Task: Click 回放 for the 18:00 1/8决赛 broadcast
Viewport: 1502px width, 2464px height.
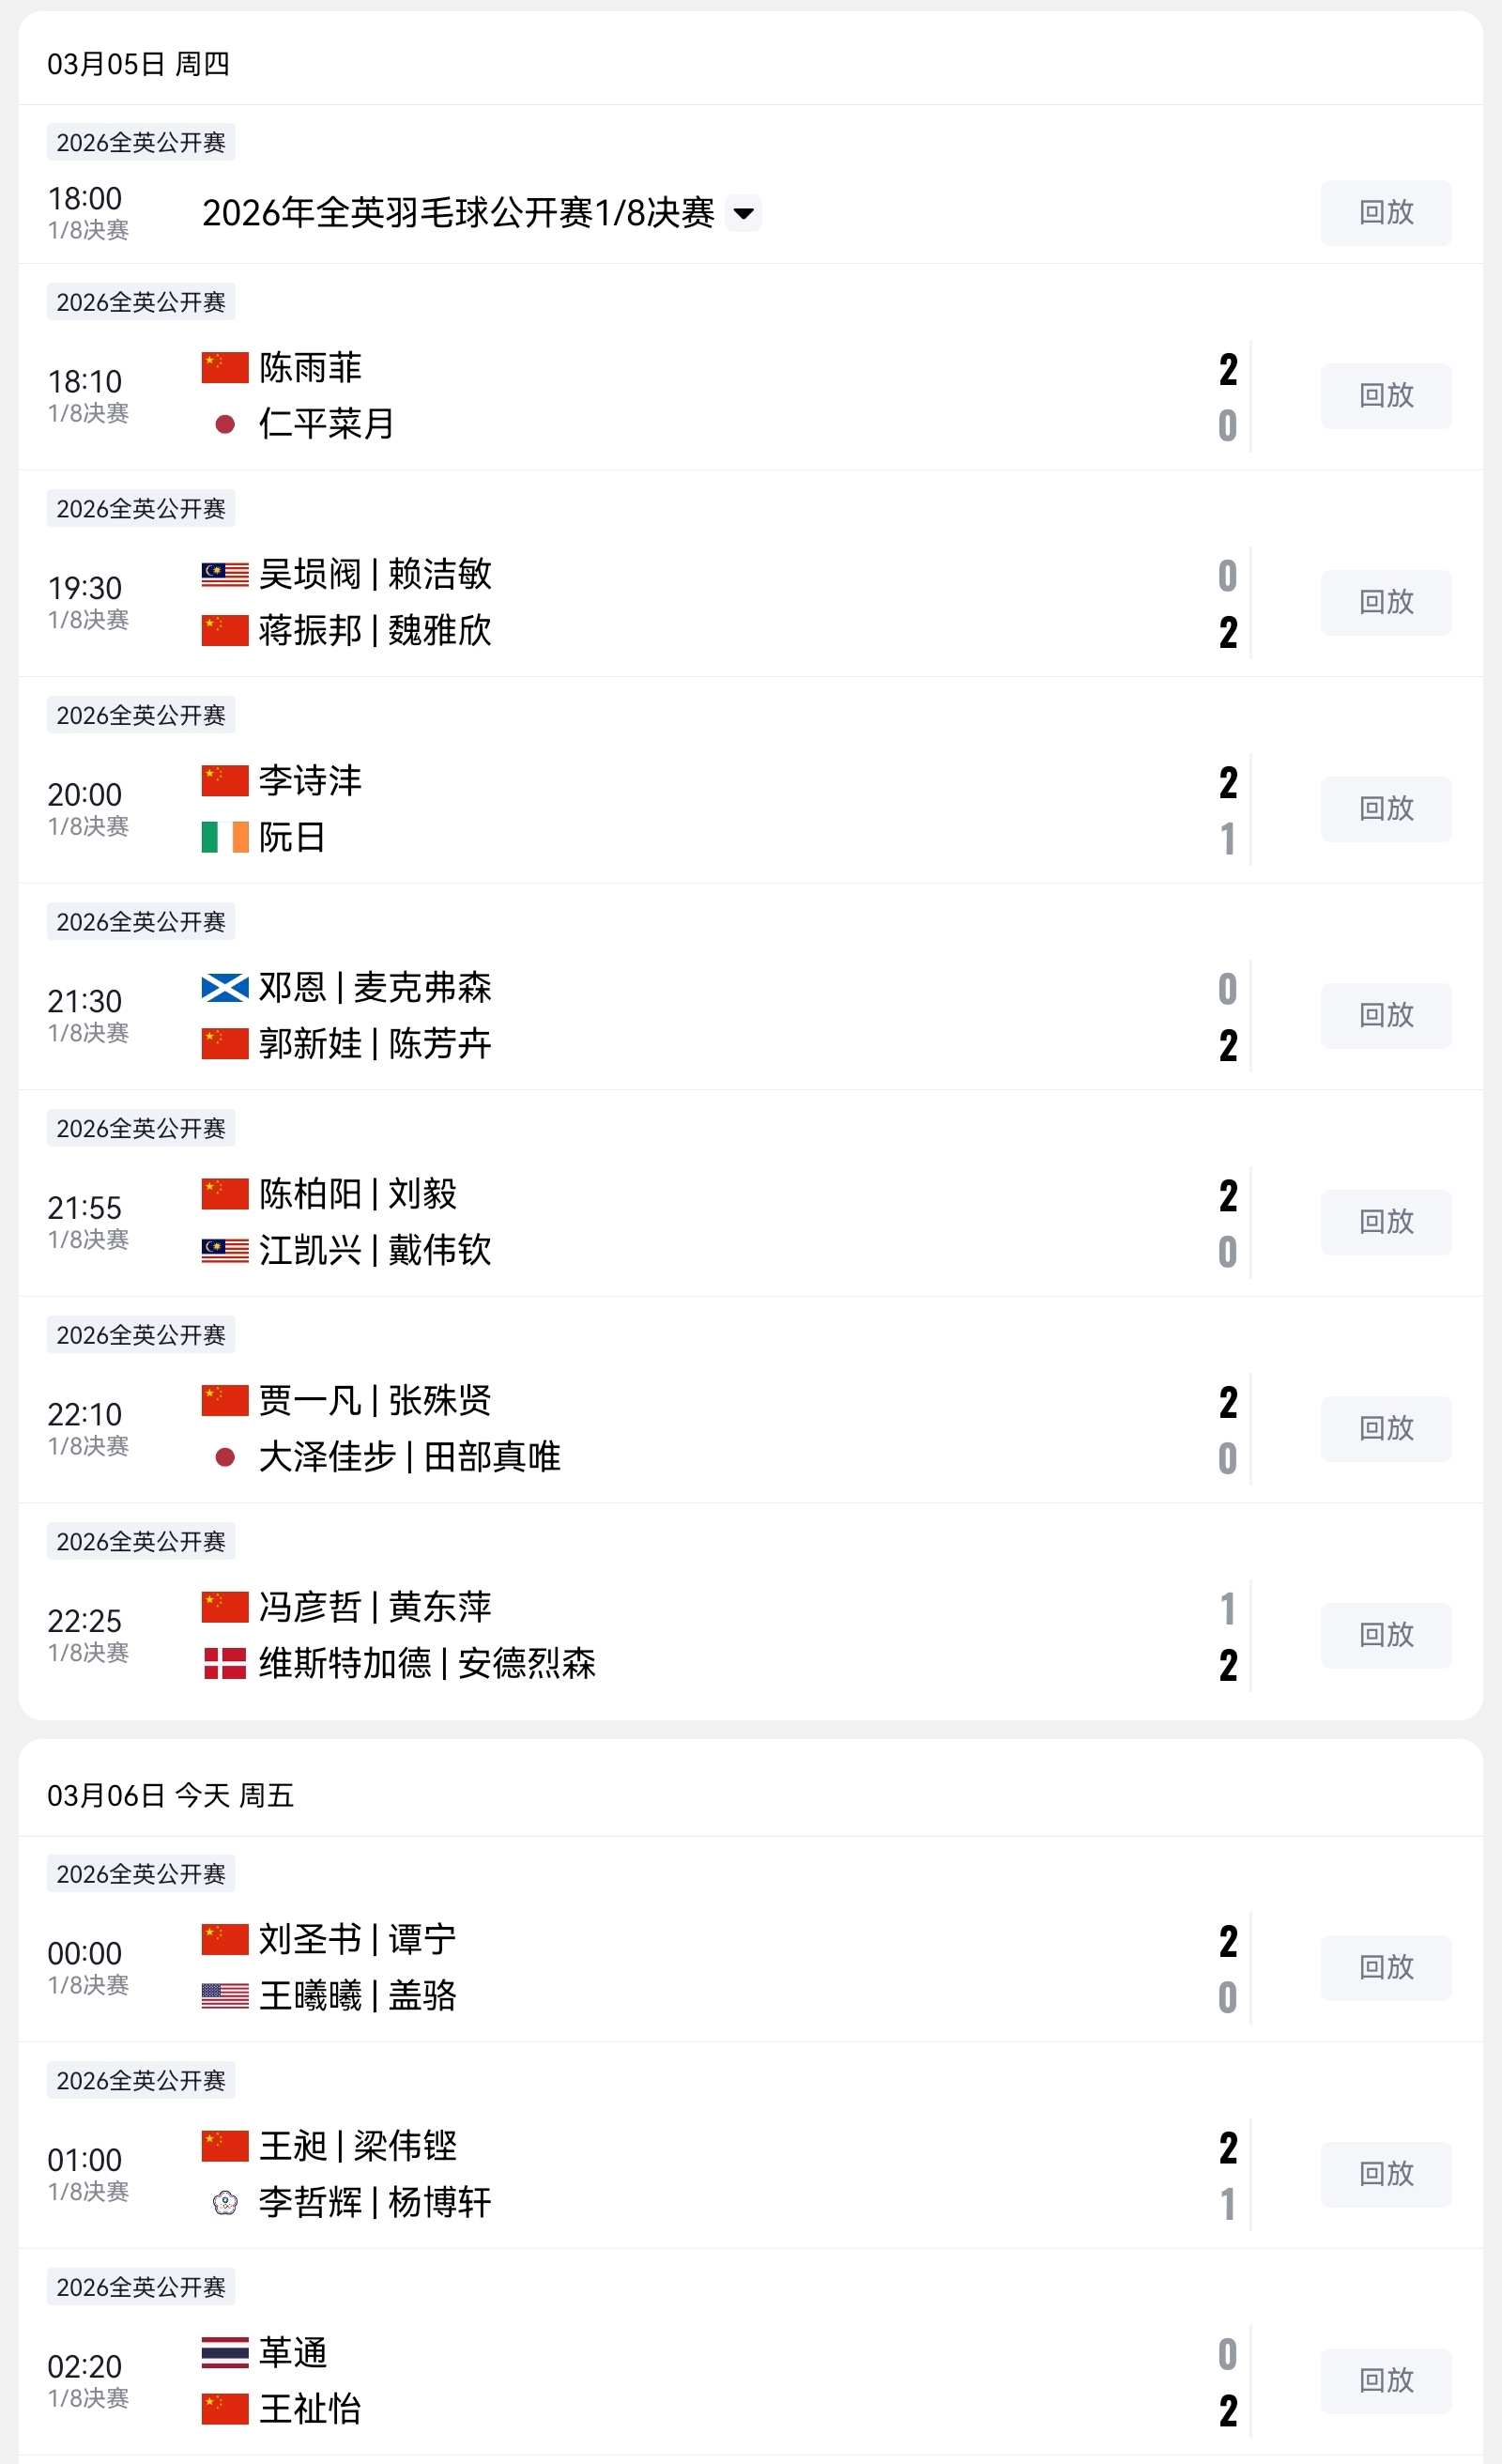Action: (x=1385, y=213)
